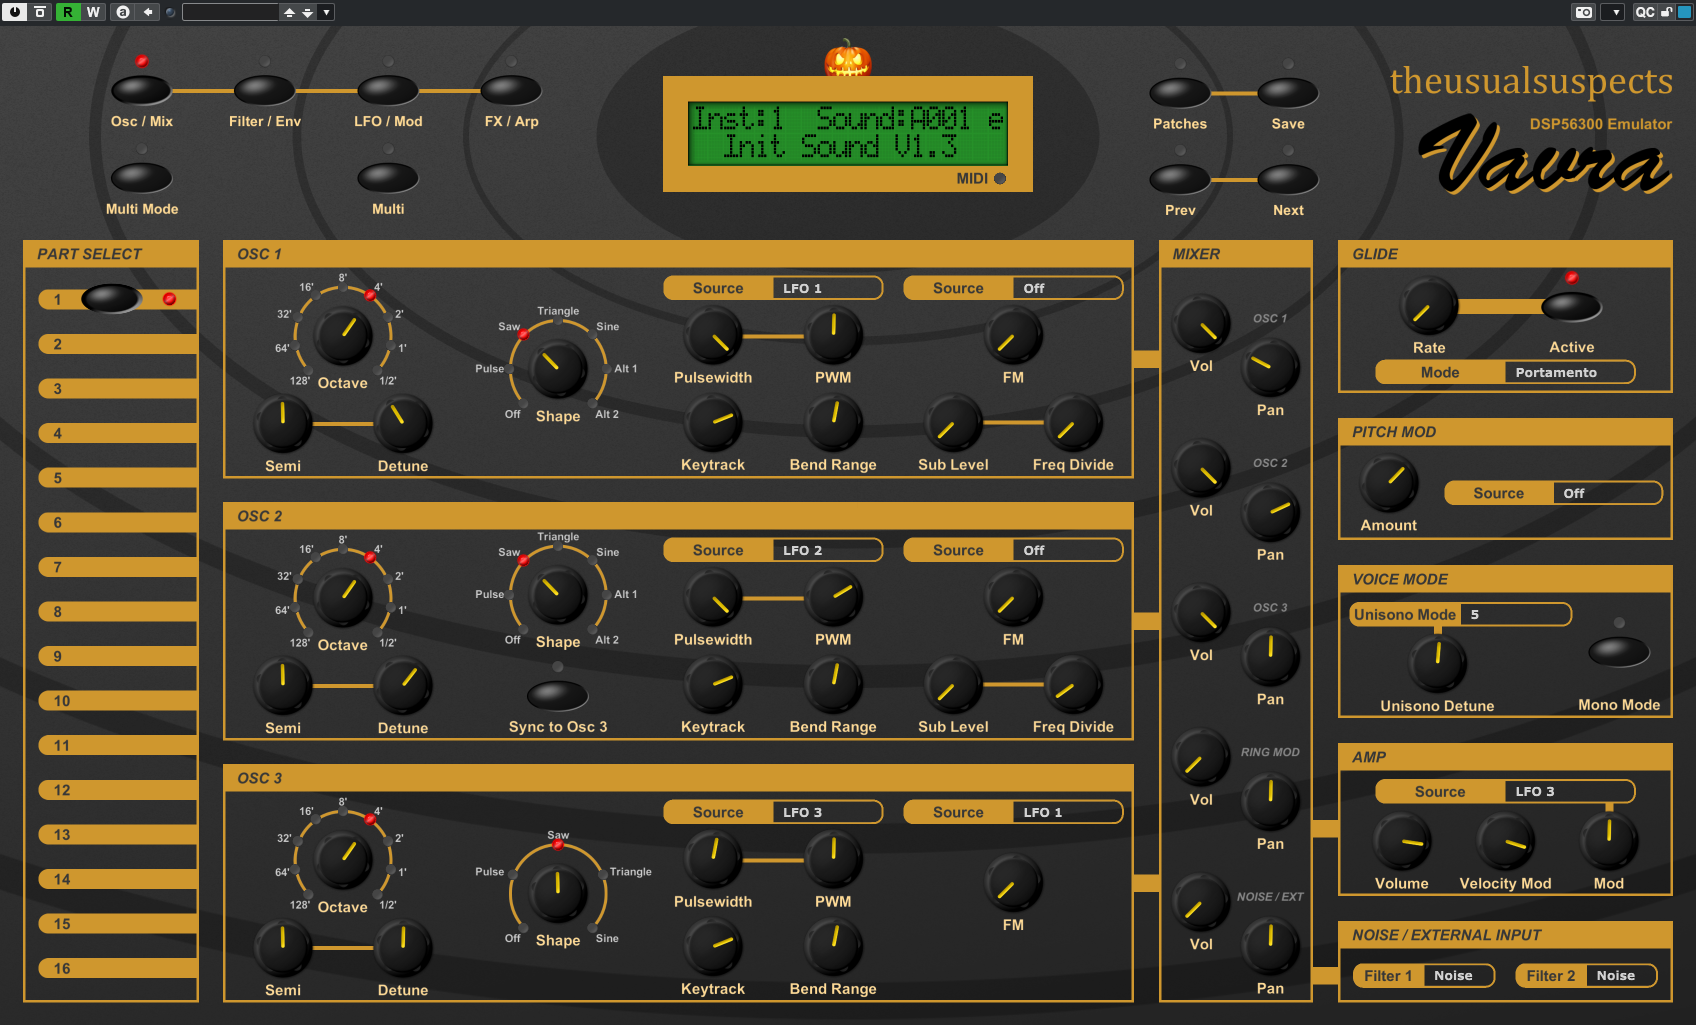Click the circled 'a' toolbar icon
The width and height of the screenshot is (1696, 1025).
pos(123,12)
